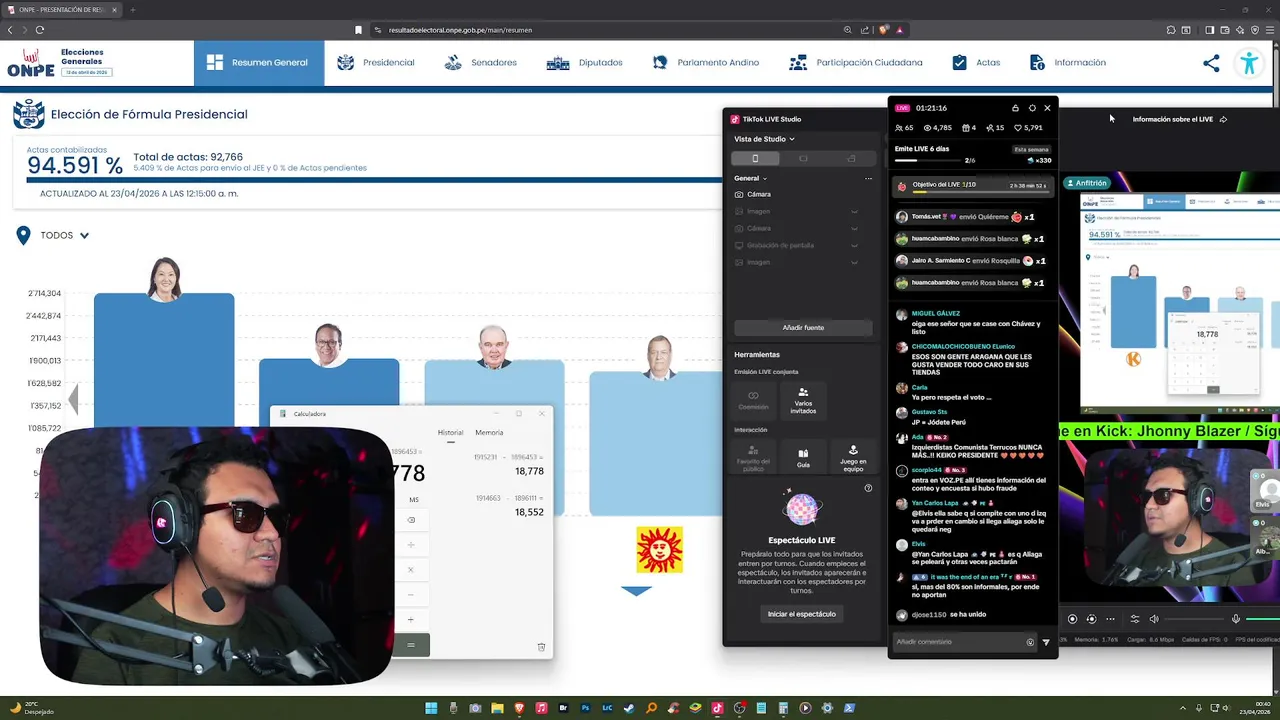
Task: Click the likes heart count 5,791
Action: point(1028,128)
